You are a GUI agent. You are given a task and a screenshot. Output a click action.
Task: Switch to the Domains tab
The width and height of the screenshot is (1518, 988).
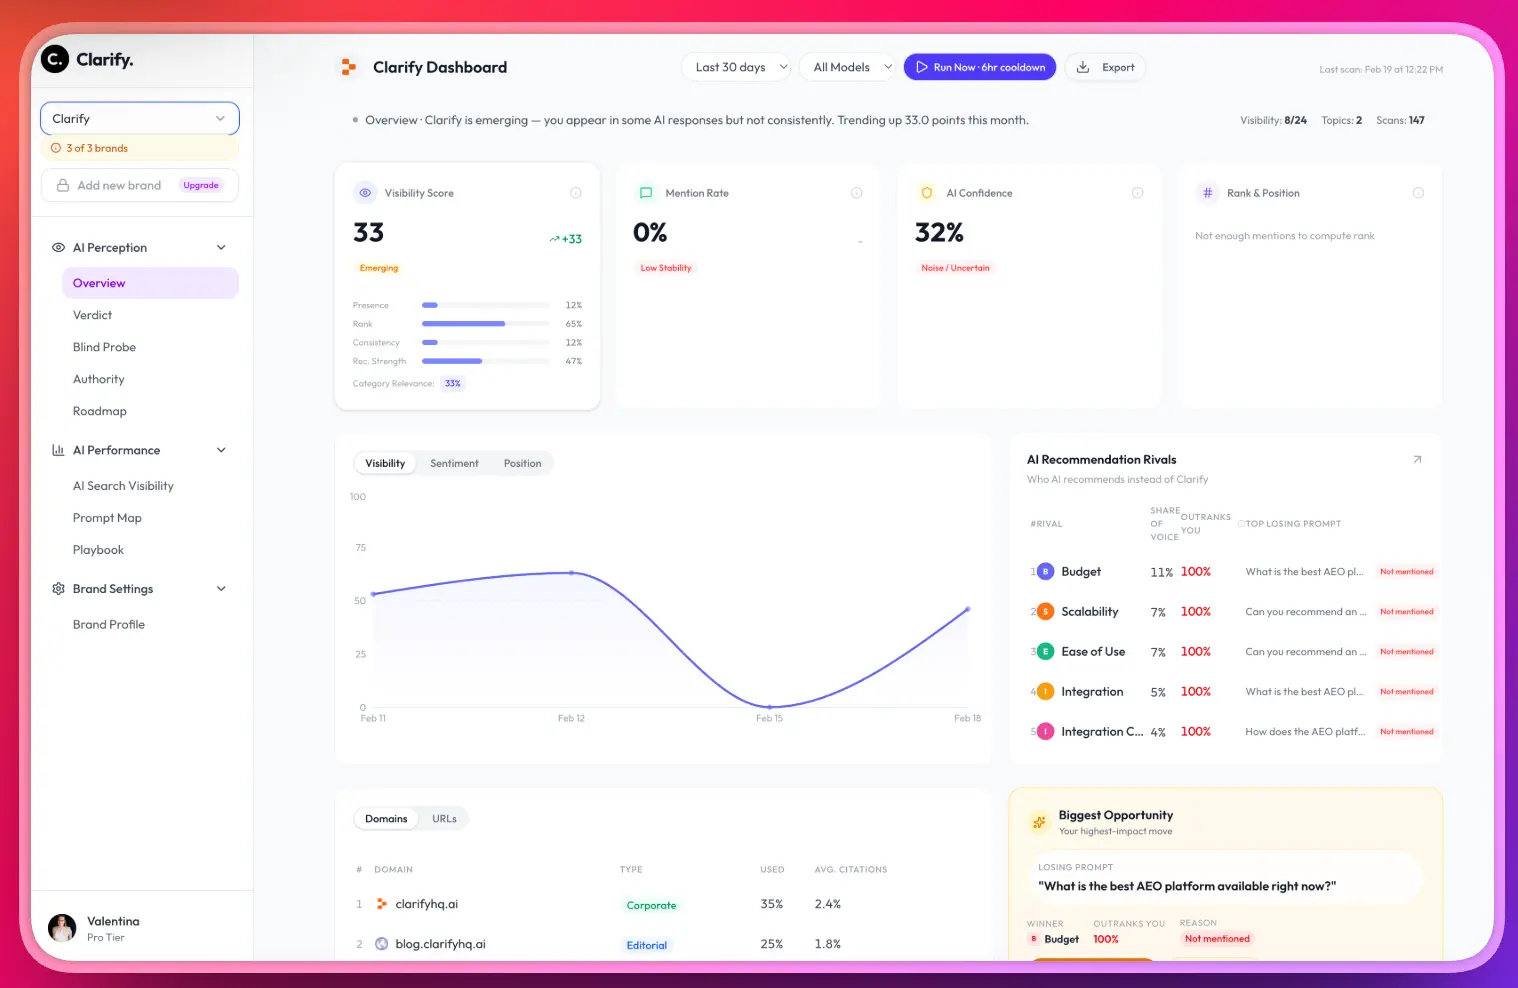[386, 819]
